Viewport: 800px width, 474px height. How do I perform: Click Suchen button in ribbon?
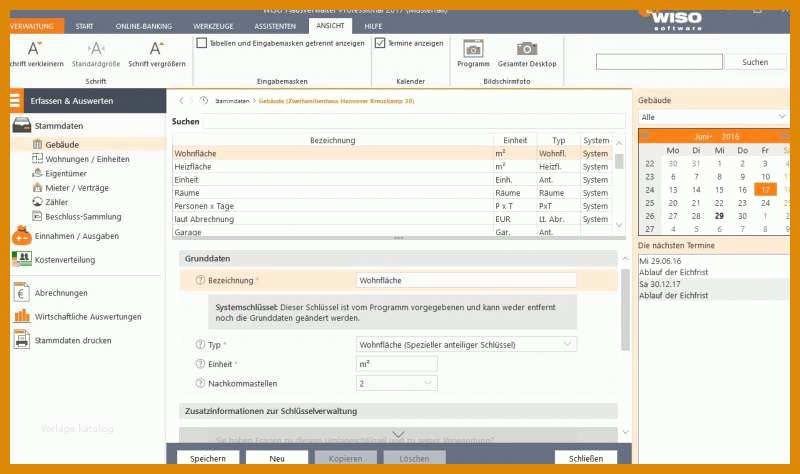click(x=755, y=62)
